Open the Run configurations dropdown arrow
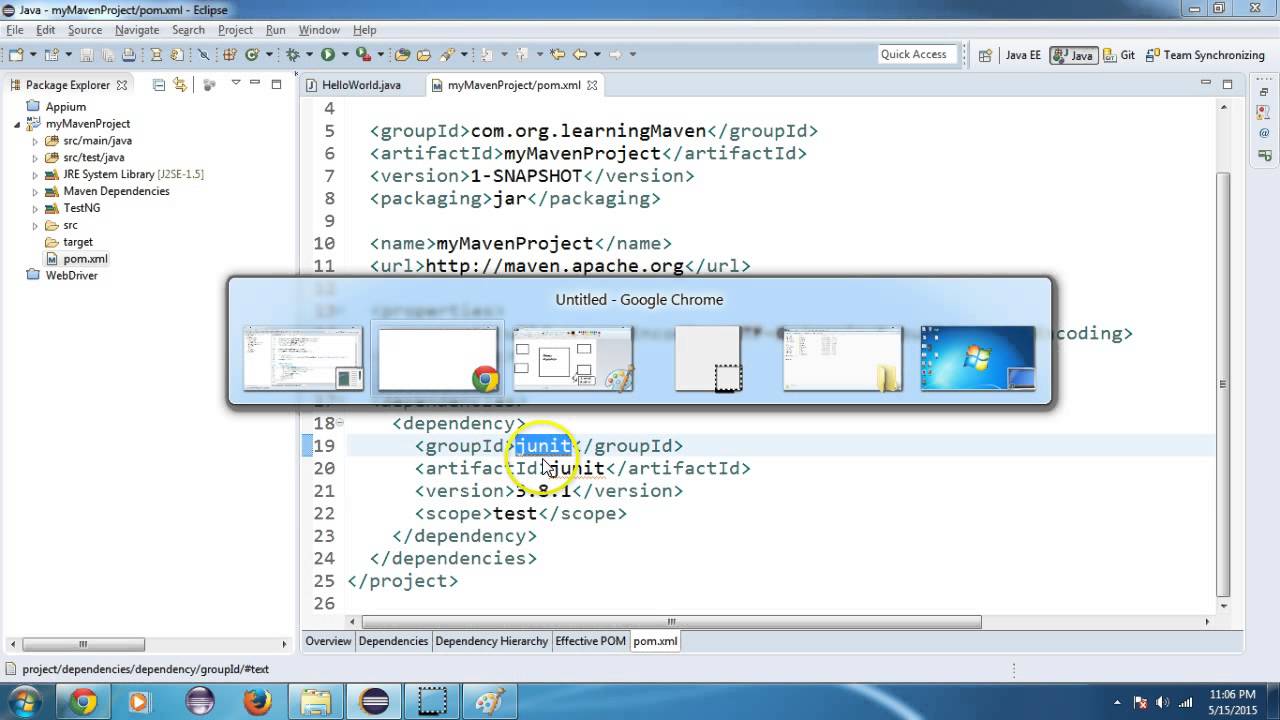1280x720 pixels. (x=345, y=54)
